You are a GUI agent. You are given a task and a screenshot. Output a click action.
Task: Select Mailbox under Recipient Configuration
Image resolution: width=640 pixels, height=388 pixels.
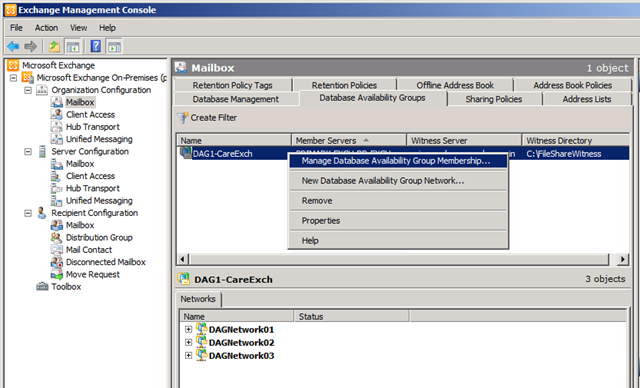point(80,225)
